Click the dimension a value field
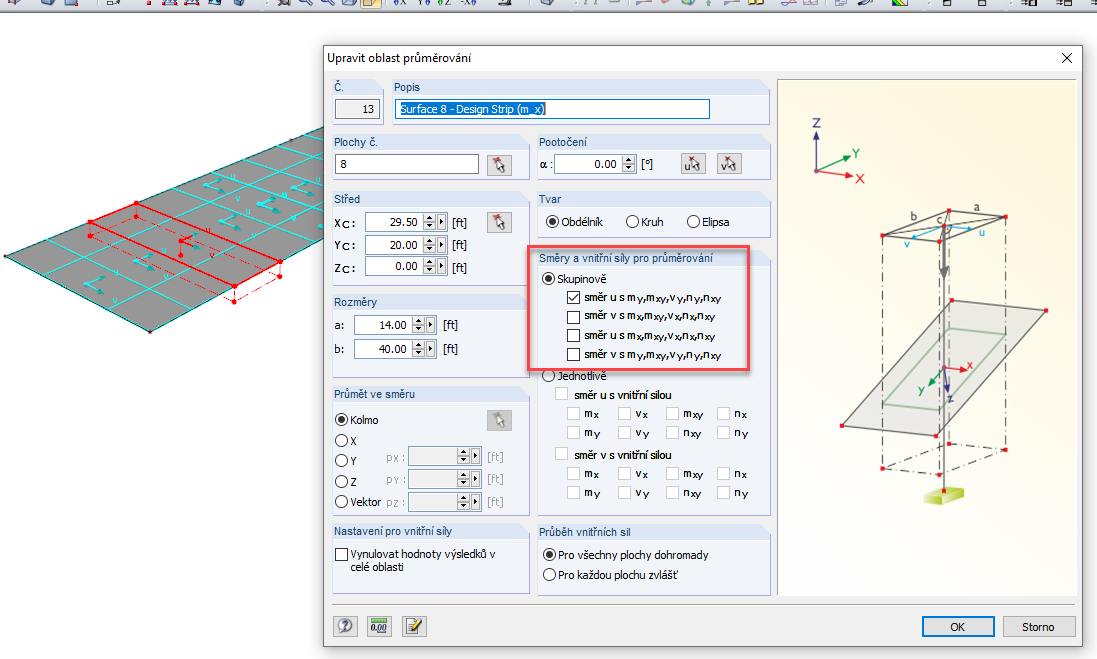The image size is (1097, 659). coord(383,325)
